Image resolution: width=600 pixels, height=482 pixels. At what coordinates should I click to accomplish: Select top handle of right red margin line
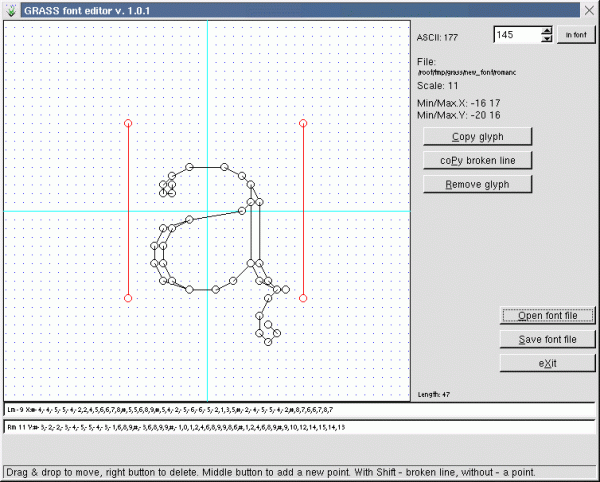pos(303,123)
